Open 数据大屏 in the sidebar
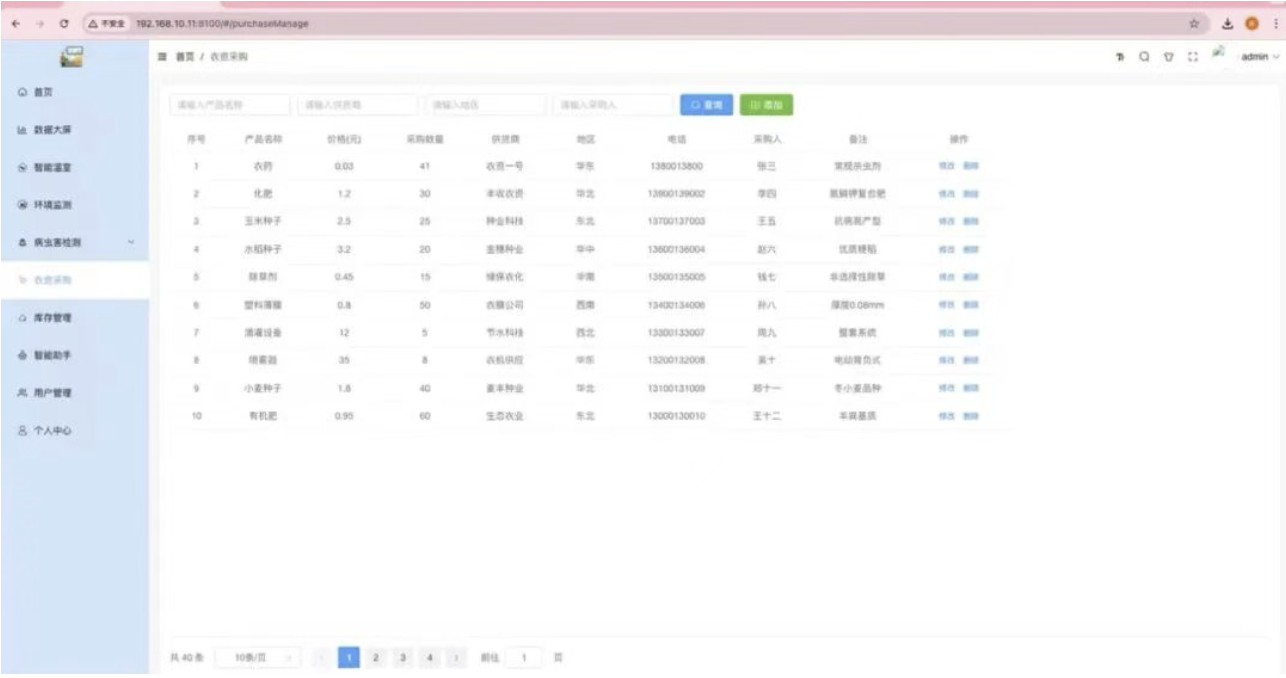 75,130
